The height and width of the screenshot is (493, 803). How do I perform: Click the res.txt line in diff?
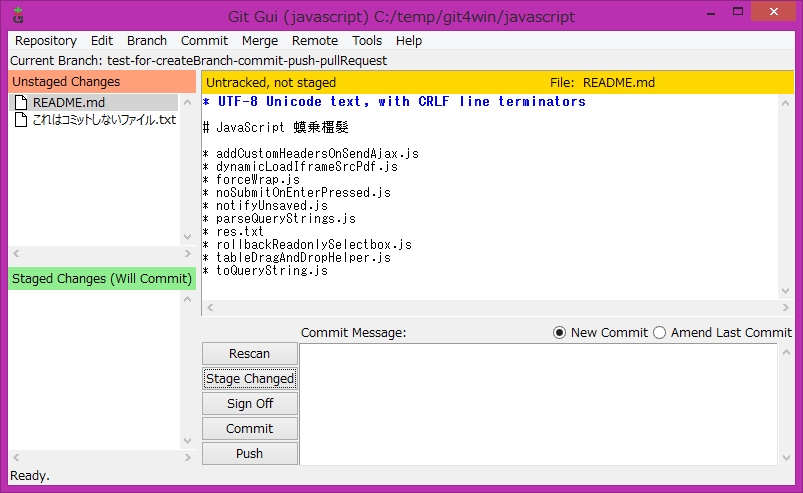[x=233, y=231]
